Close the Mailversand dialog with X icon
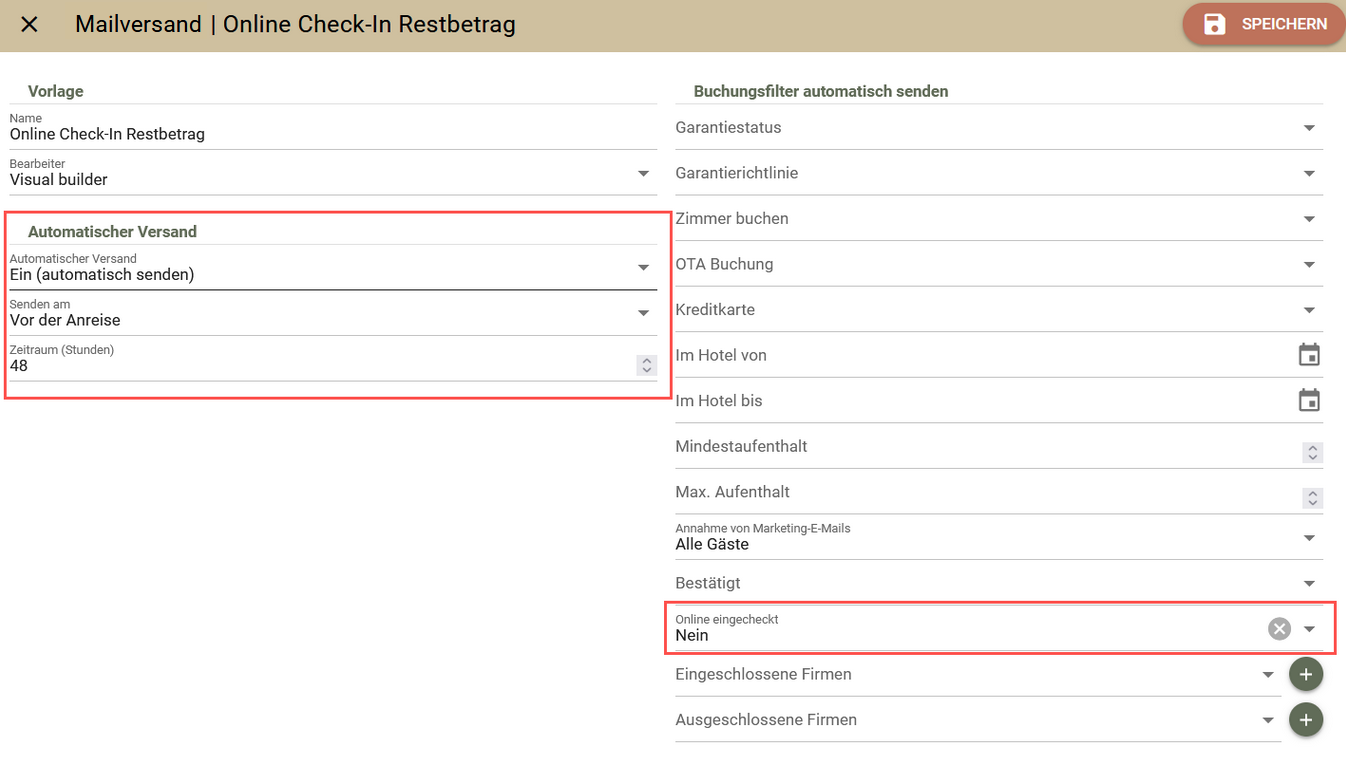The height and width of the screenshot is (764, 1346). (x=29, y=24)
